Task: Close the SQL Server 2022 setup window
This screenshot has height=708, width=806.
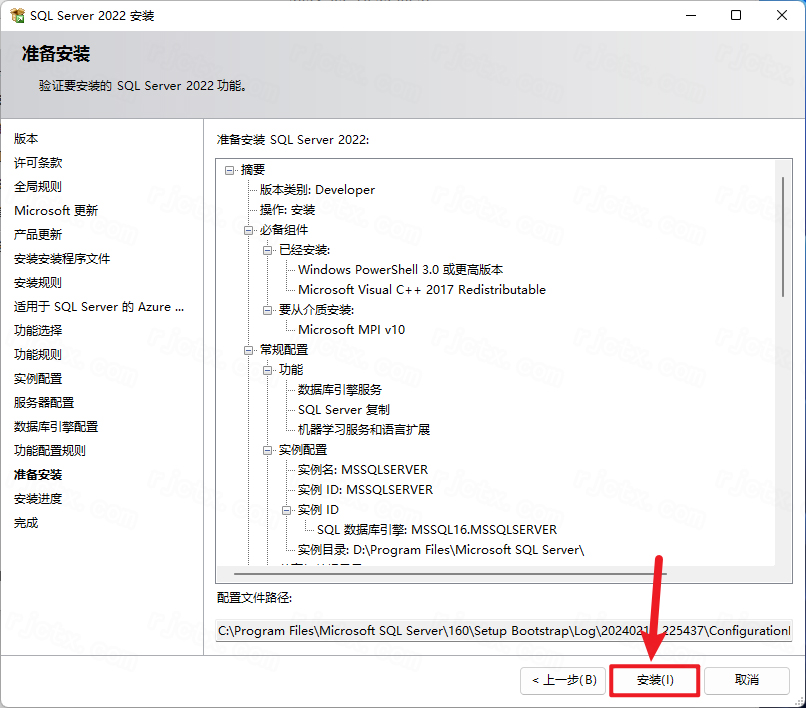Action: point(782,15)
